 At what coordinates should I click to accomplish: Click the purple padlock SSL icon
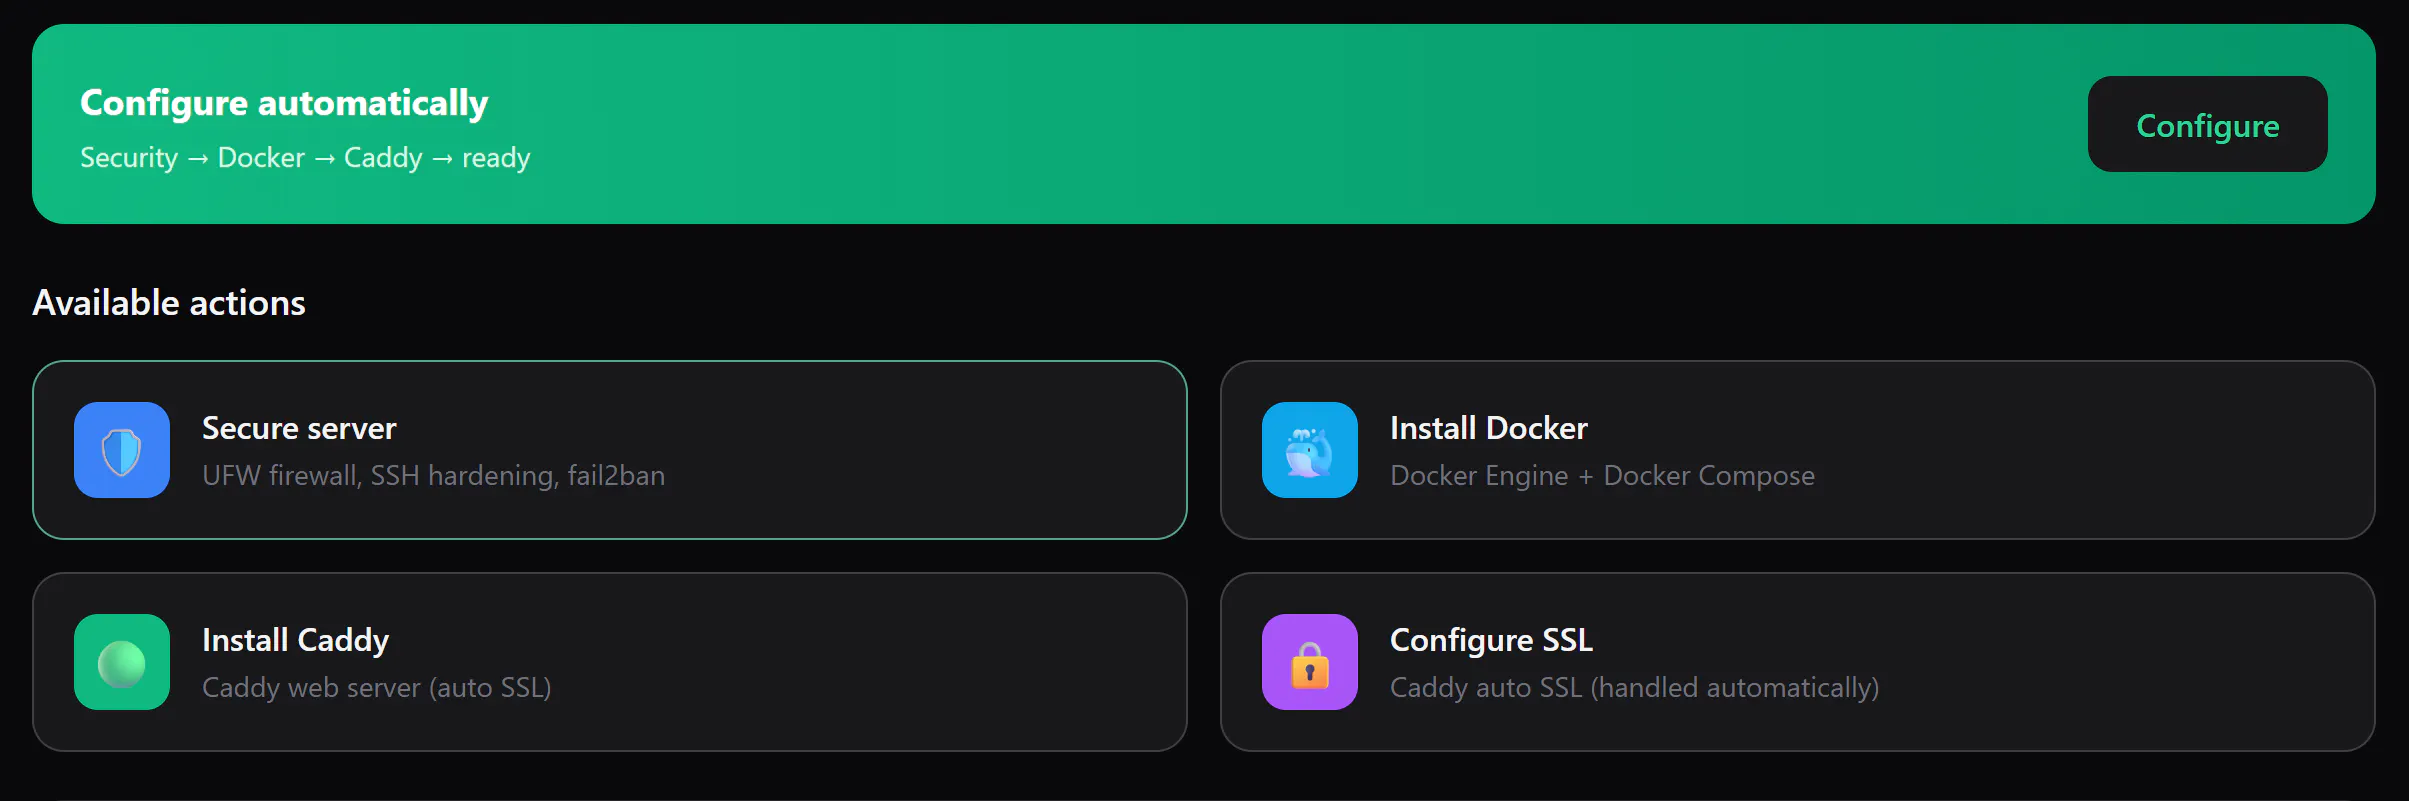click(1310, 662)
